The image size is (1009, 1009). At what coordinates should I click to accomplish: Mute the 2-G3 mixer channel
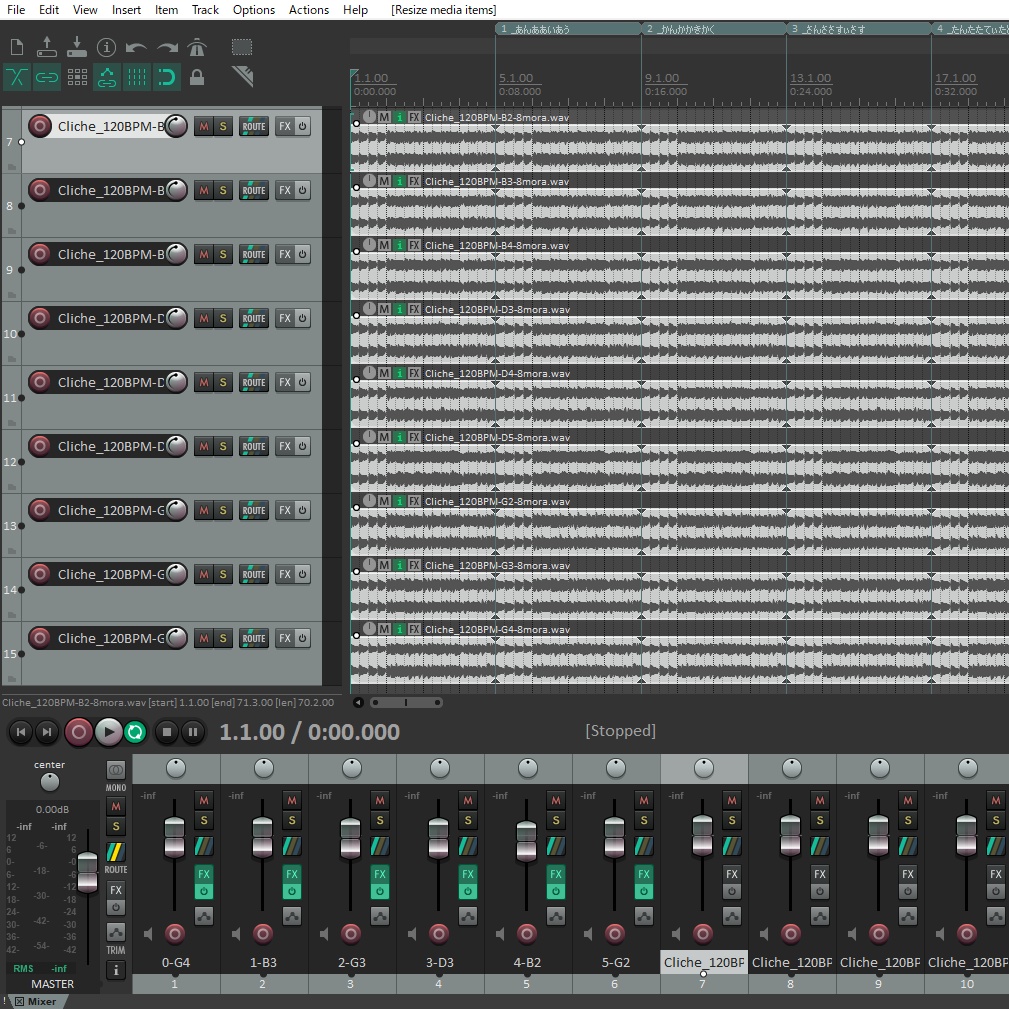tap(380, 801)
